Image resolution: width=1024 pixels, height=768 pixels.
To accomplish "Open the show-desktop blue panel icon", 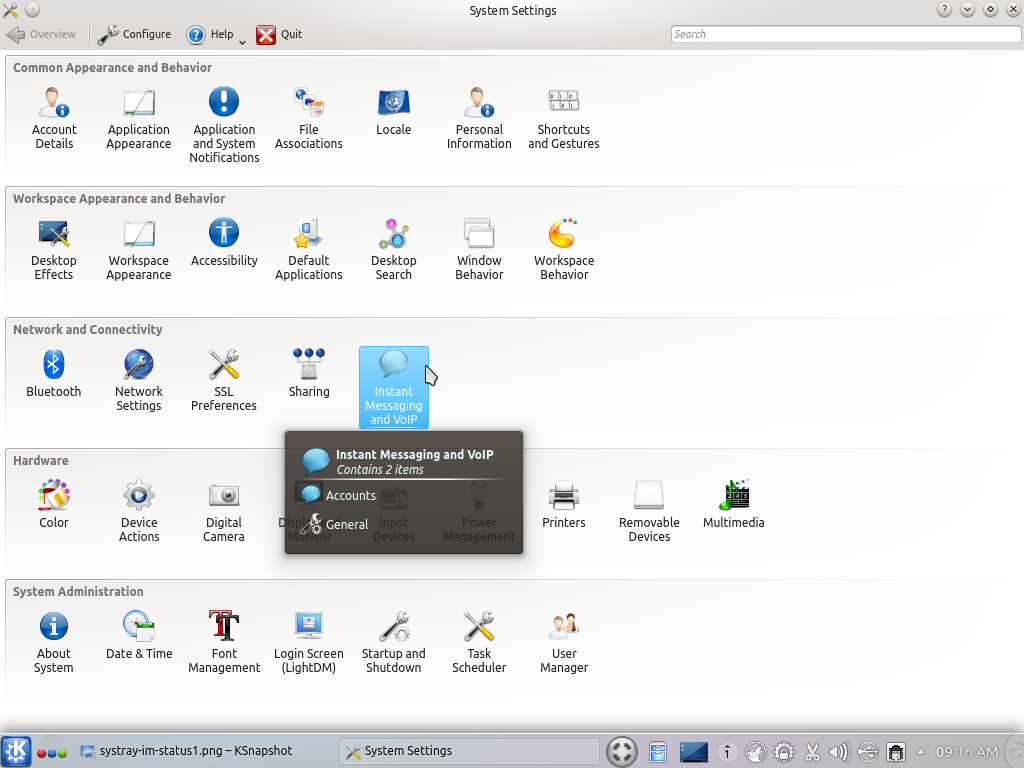I will [694, 752].
